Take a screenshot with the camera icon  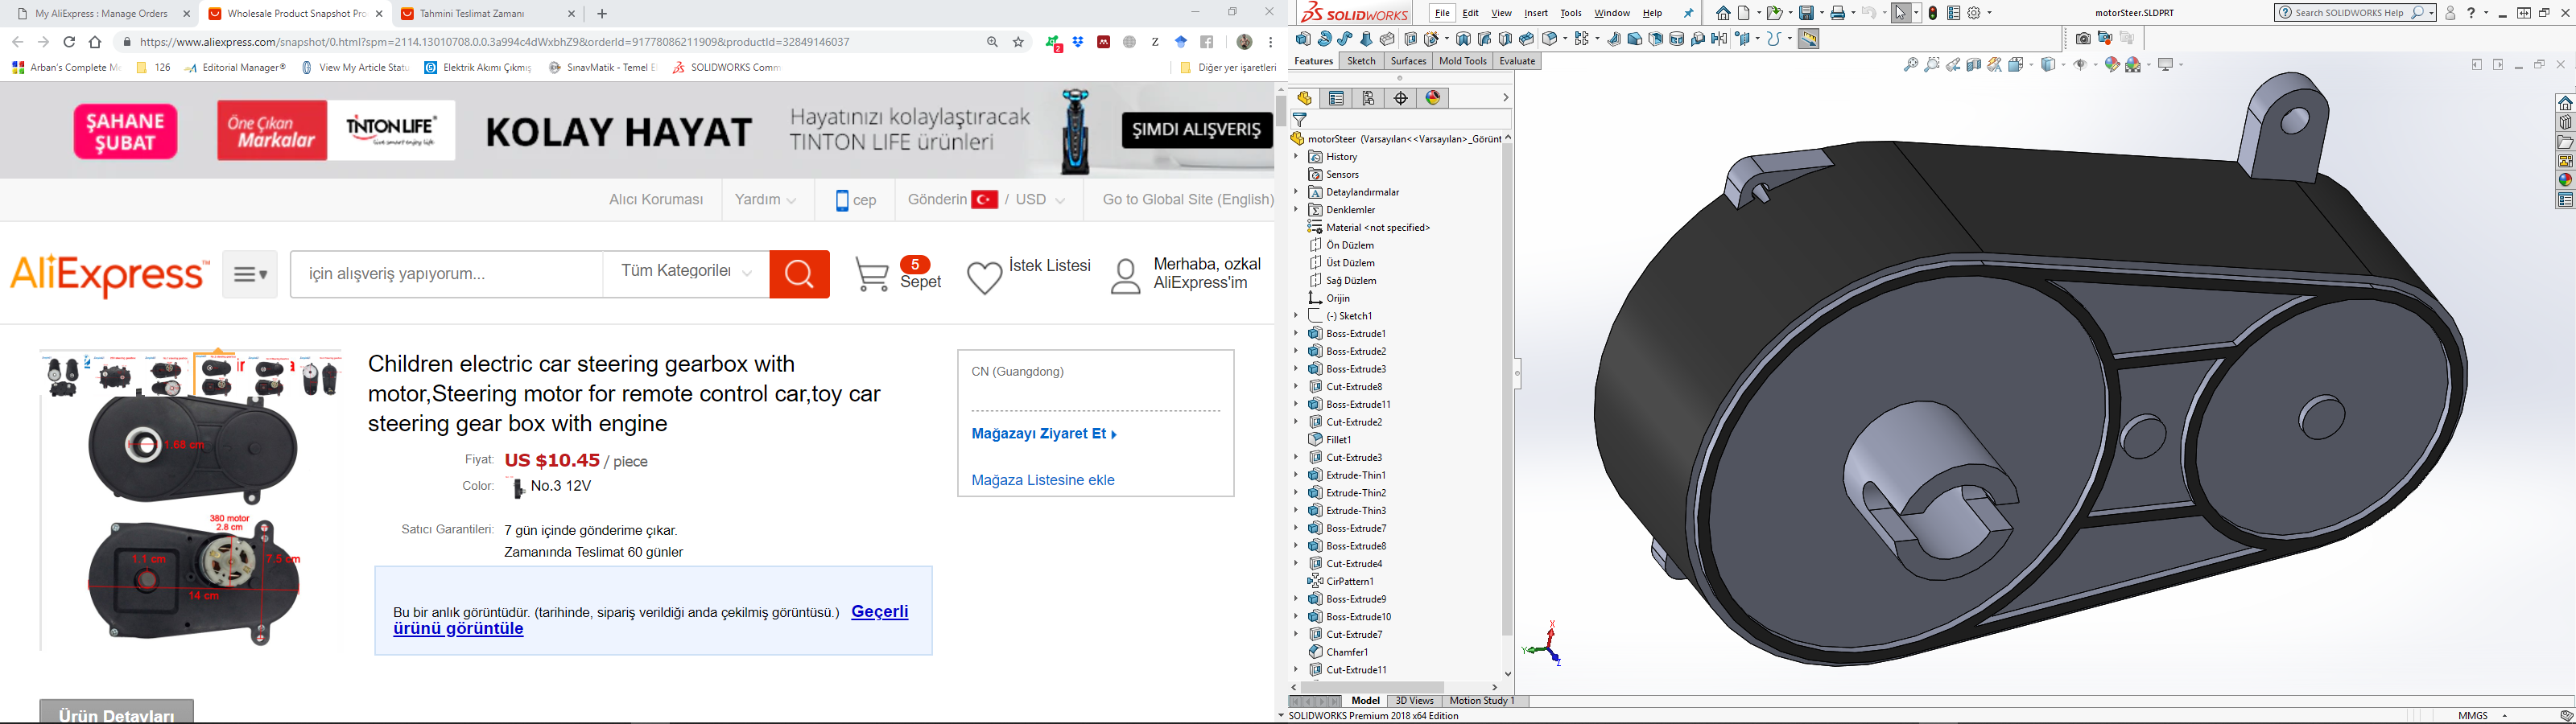click(x=2083, y=38)
